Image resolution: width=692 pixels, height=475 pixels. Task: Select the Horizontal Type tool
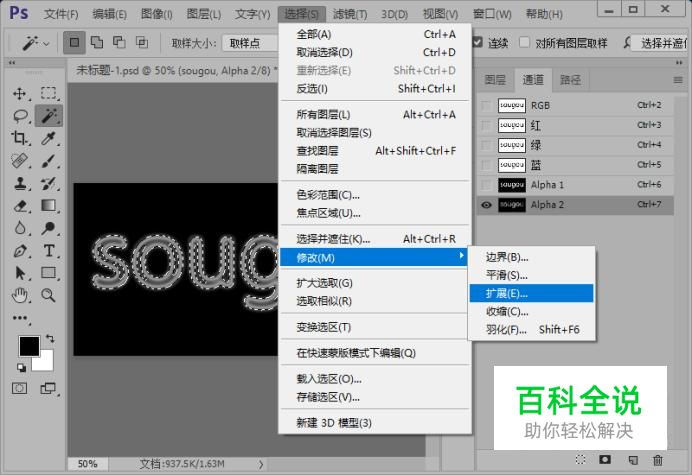click(49, 251)
